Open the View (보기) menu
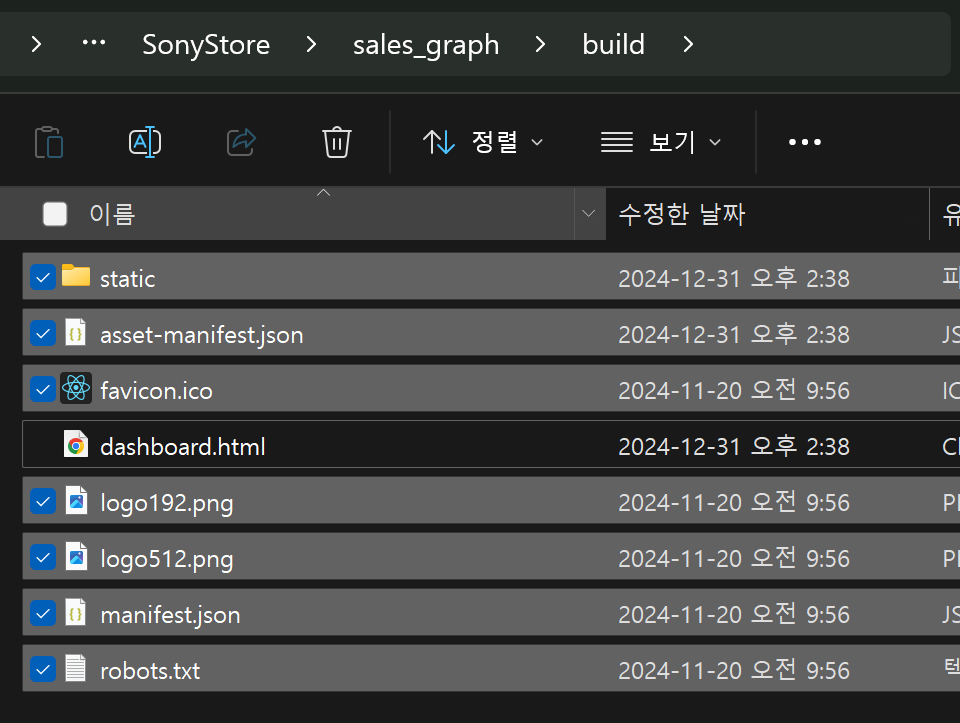This screenshot has height=723, width=960. (661, 142)
